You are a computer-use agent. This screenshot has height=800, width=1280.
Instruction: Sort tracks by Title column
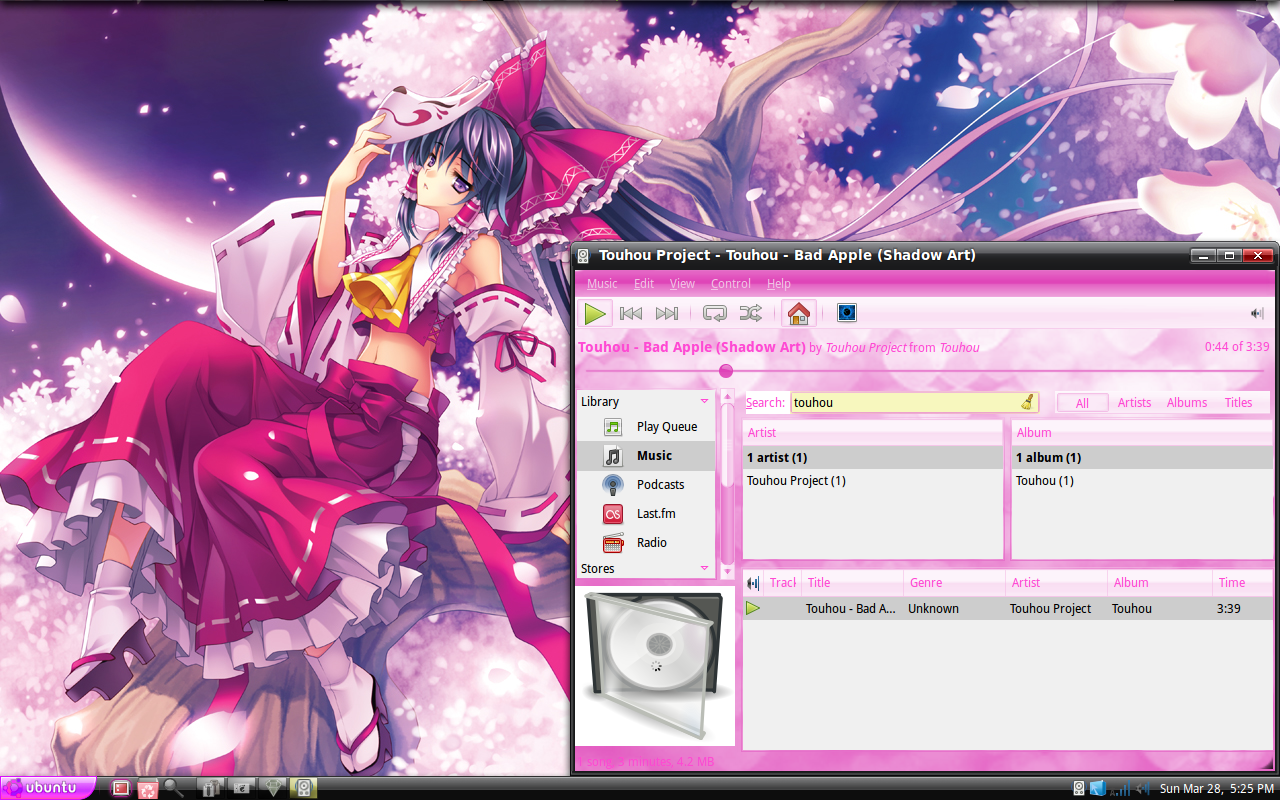(852, 583)
